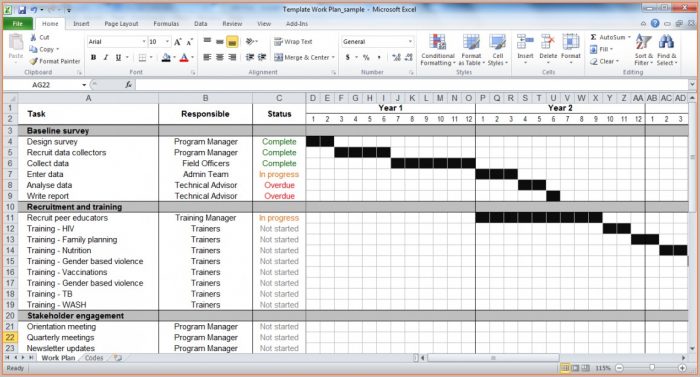Open the Clear dropdown
The width and height of the screenshot is (700, 377).
click(x=604, y=61)
